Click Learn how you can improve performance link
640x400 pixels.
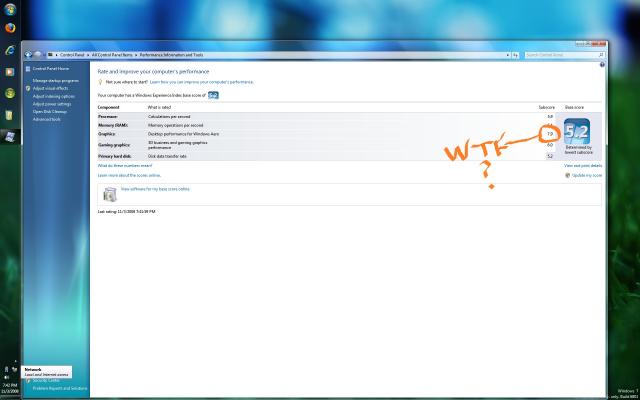tap(202, 82)
